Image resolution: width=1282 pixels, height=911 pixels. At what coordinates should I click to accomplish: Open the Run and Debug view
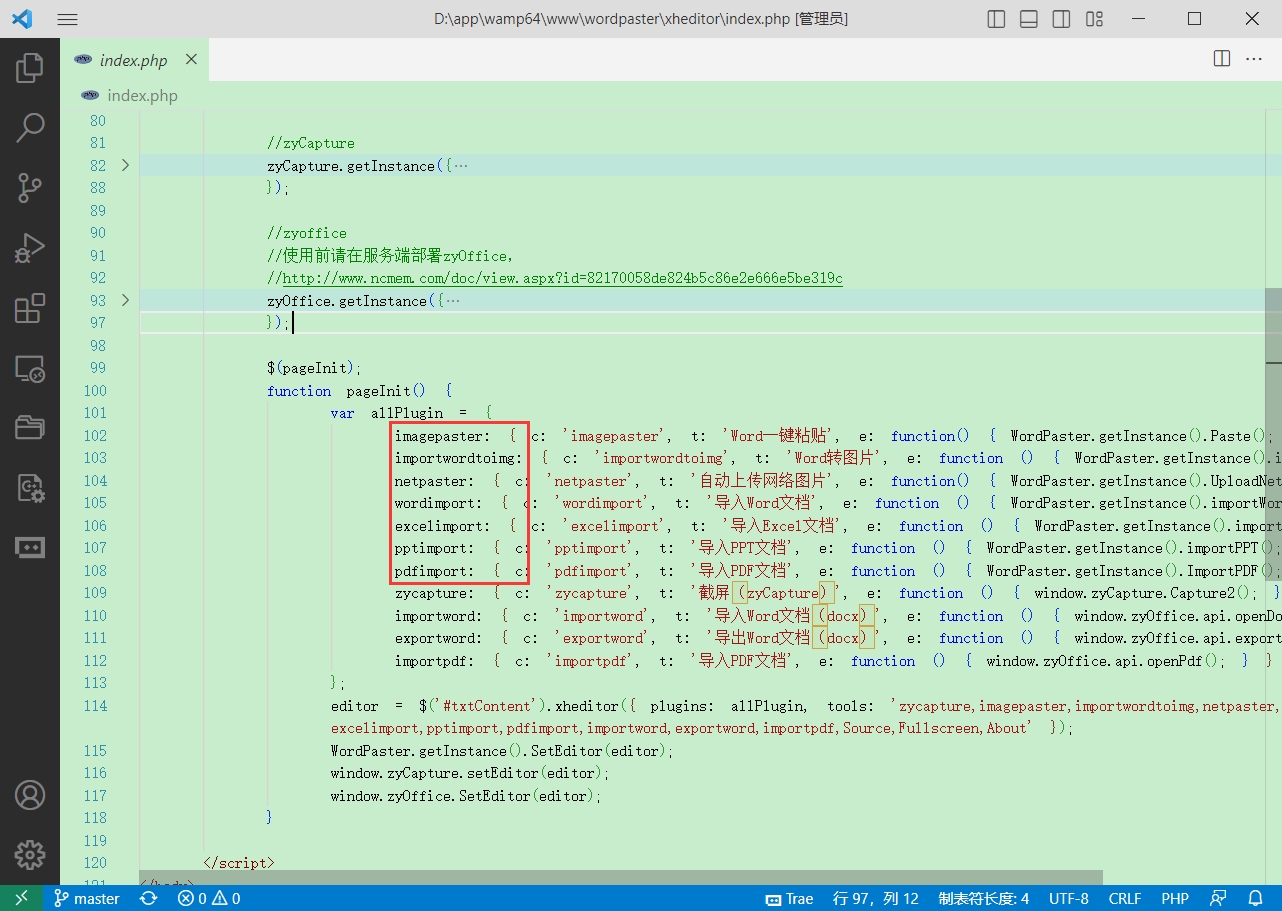click(30, 247)
